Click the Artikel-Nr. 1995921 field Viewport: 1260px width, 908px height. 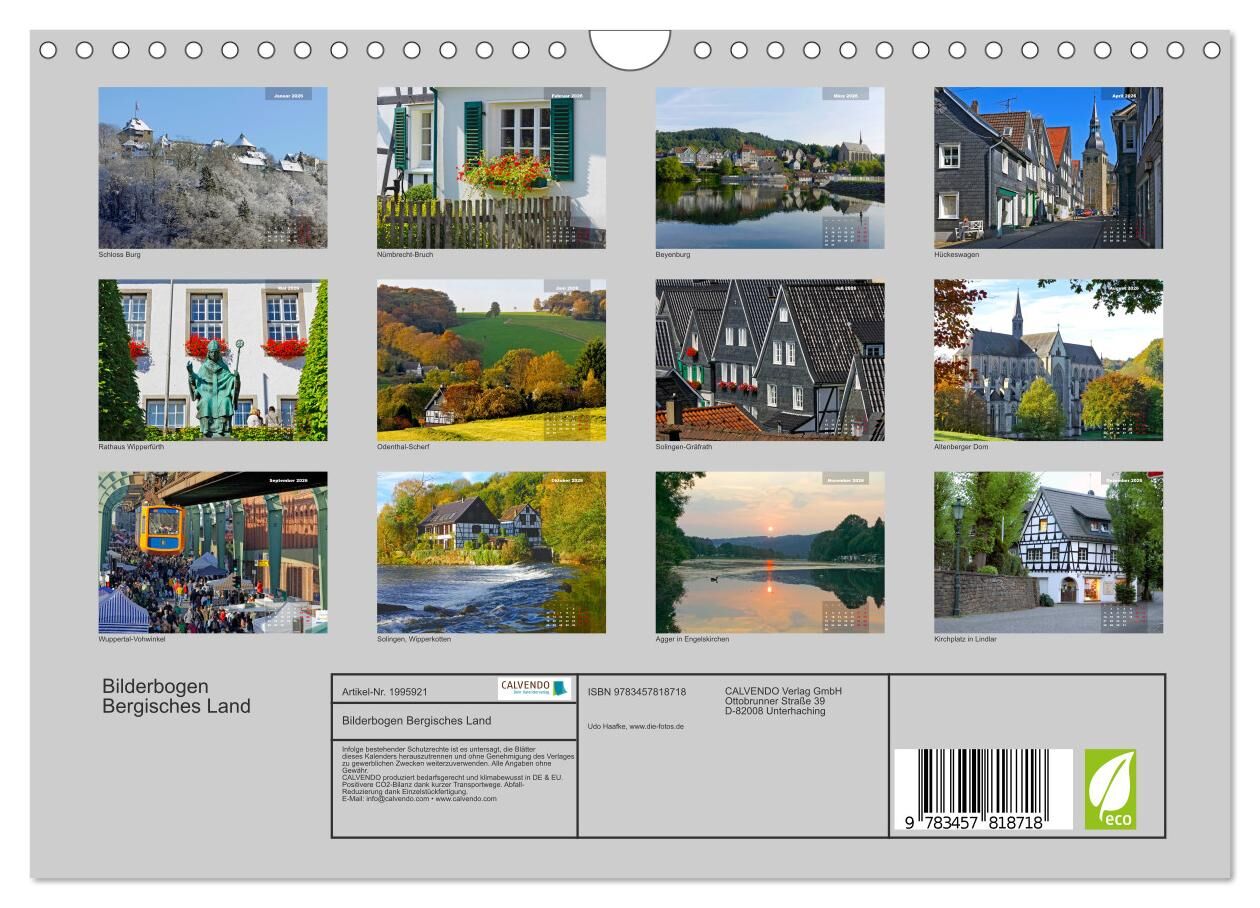click(385, 691)
